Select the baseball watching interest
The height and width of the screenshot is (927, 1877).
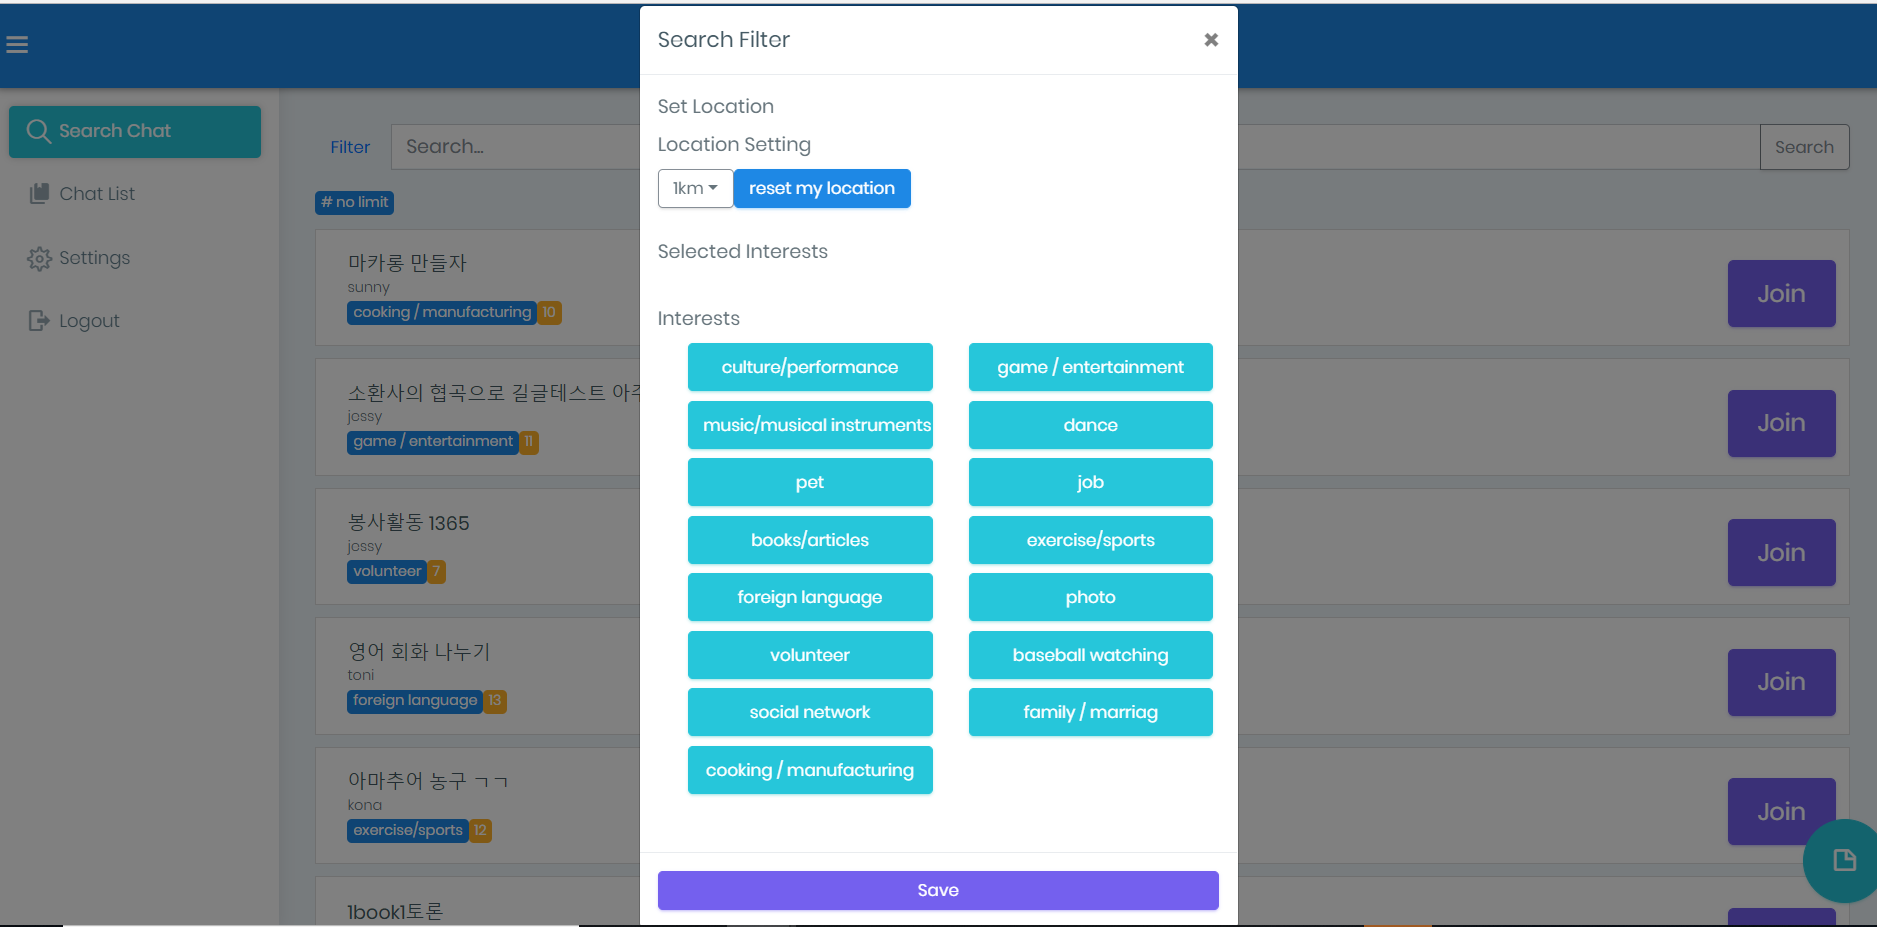[1090, 655]
